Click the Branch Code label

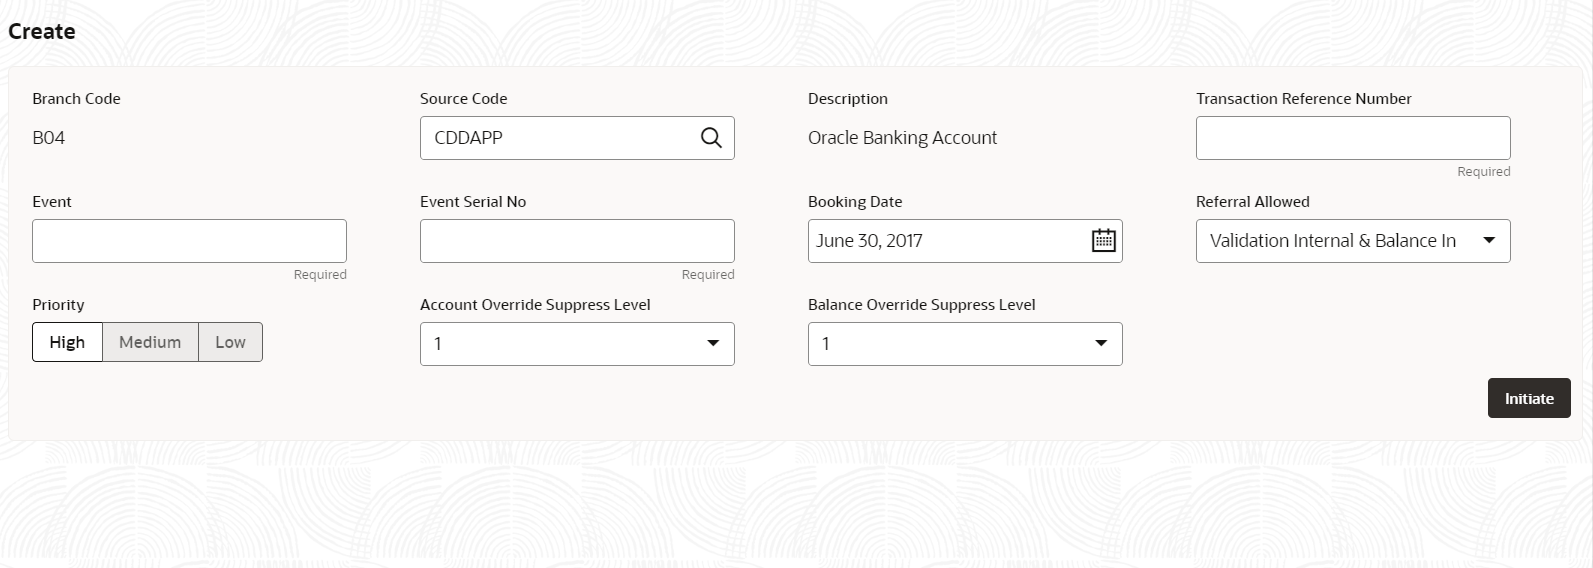pos(76,99)
